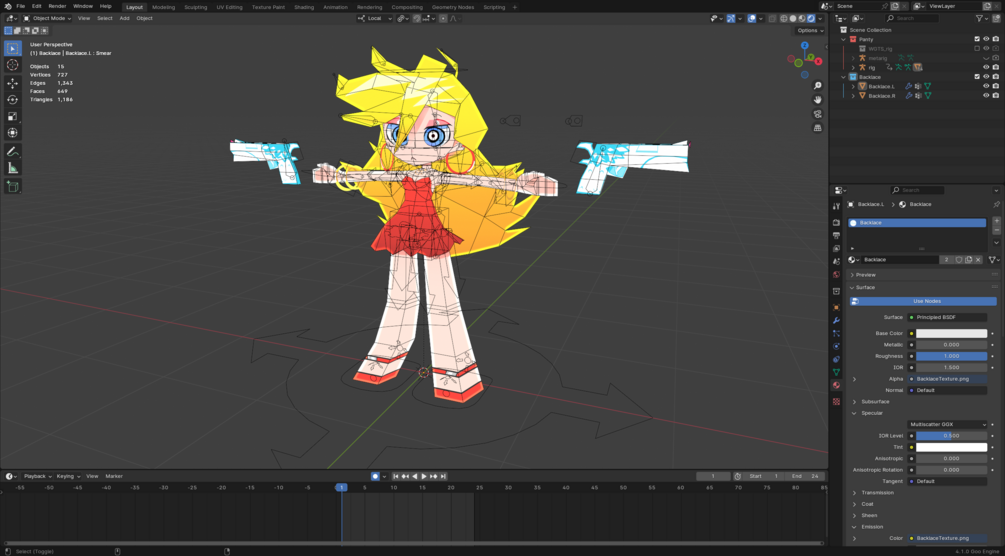Switch to the UV Editing workspace tab
Screen dimensions: 1005x556
229,7
